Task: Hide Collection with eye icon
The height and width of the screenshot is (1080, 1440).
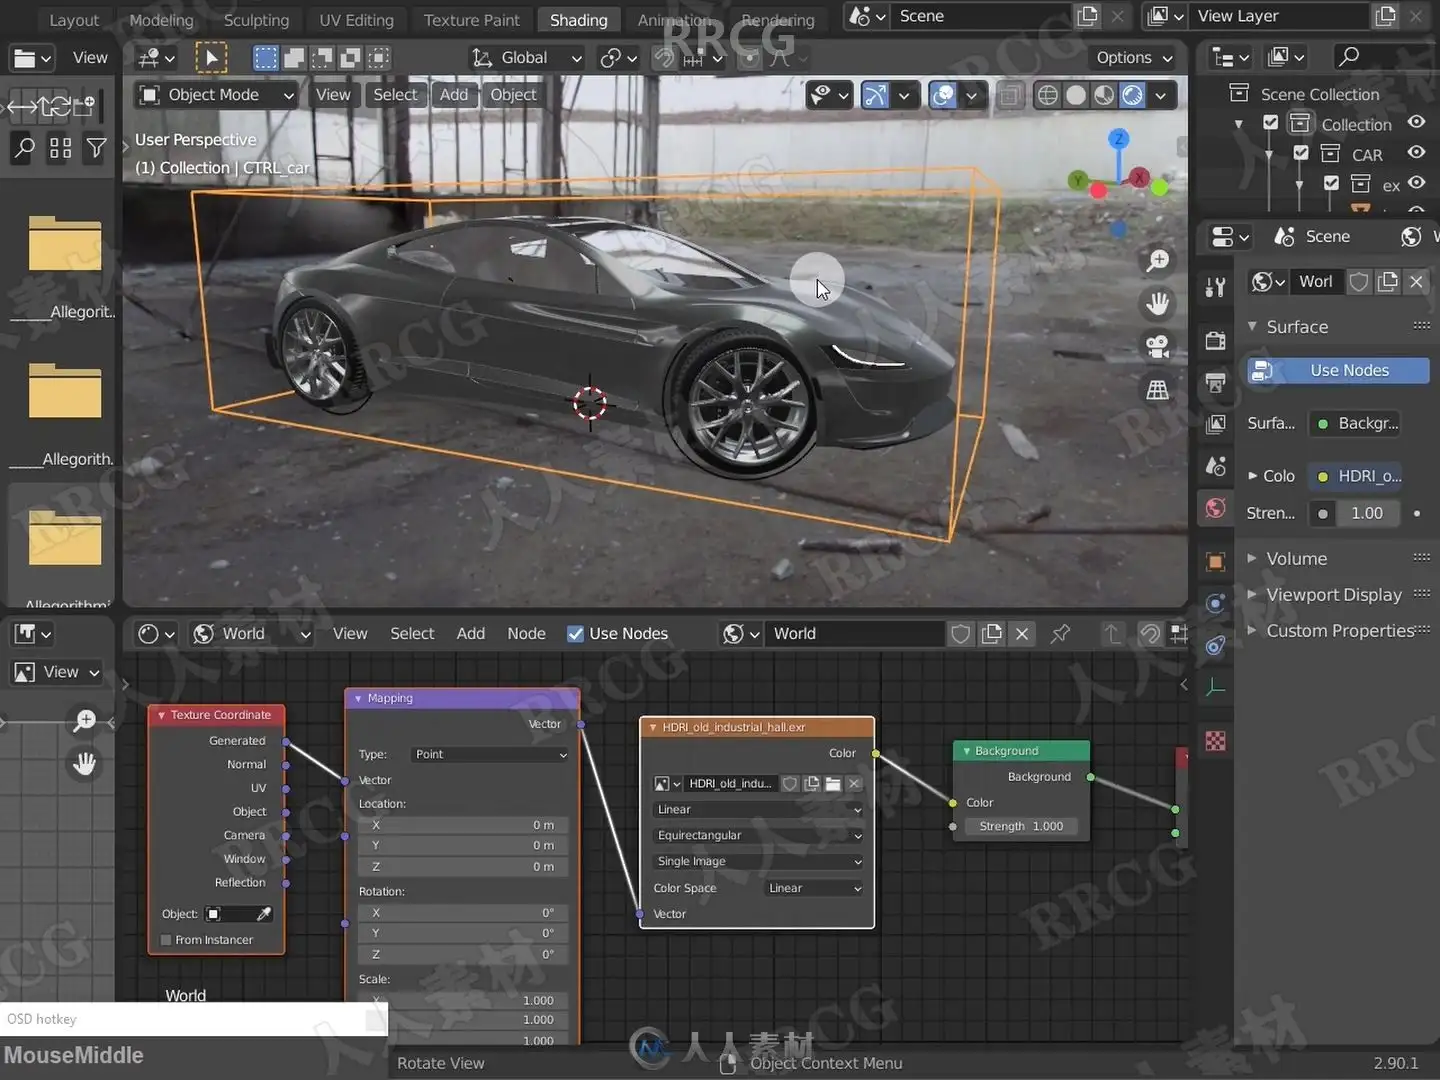Action: click(1416, 122)
